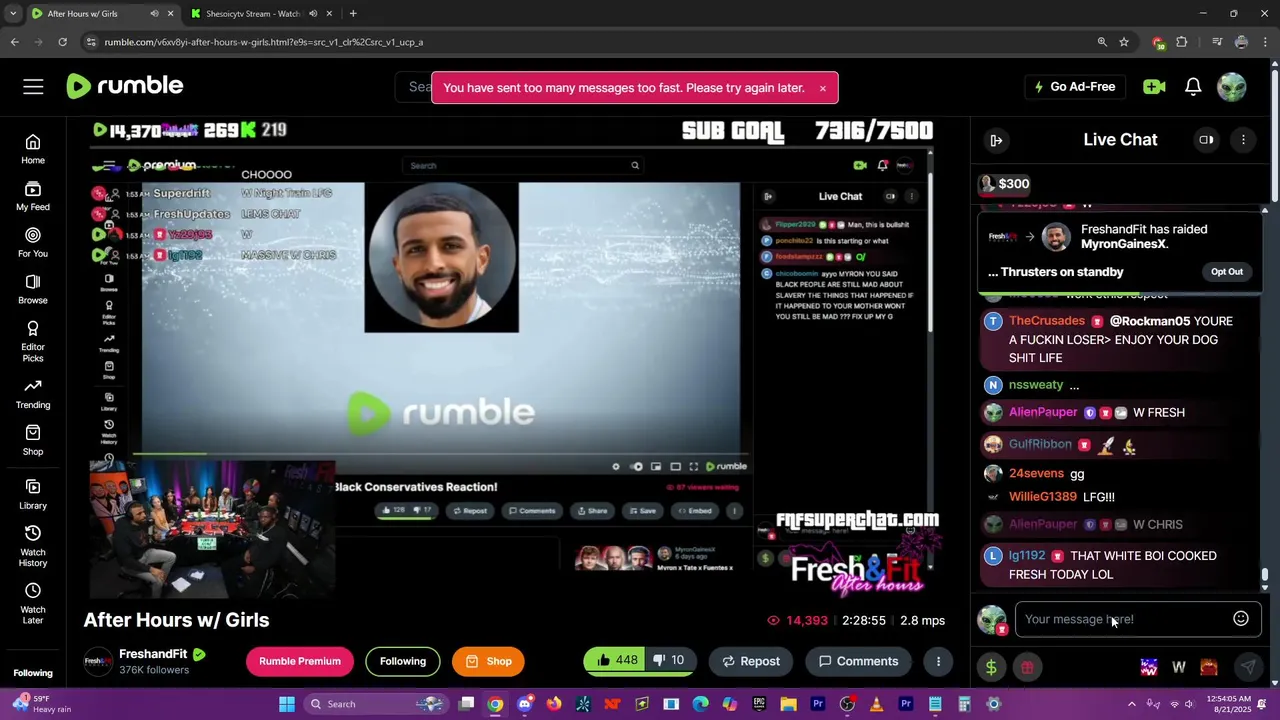Open Watch History in the sidebar

click(33, 546)
